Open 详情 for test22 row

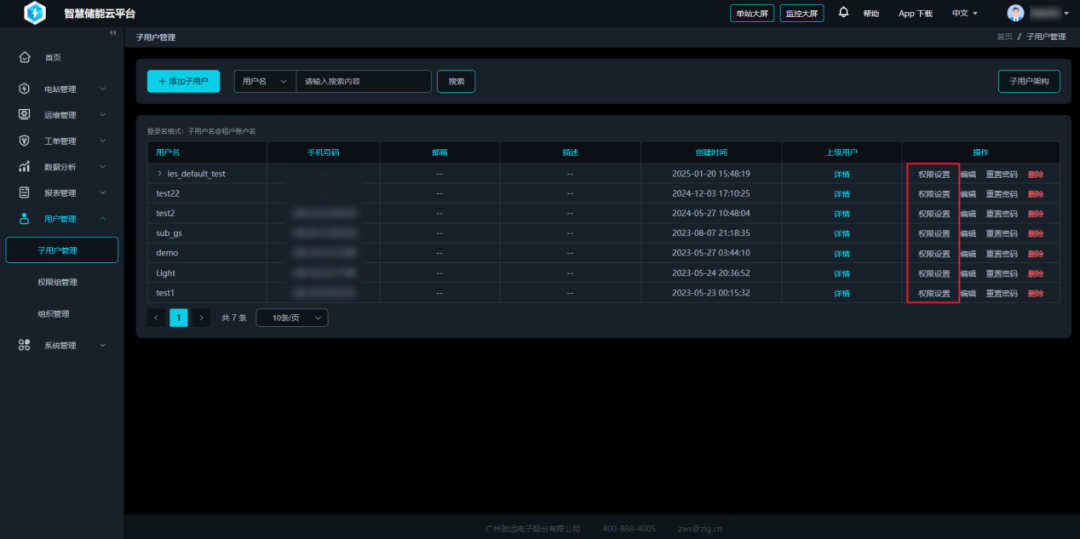(x=842, y=194)
